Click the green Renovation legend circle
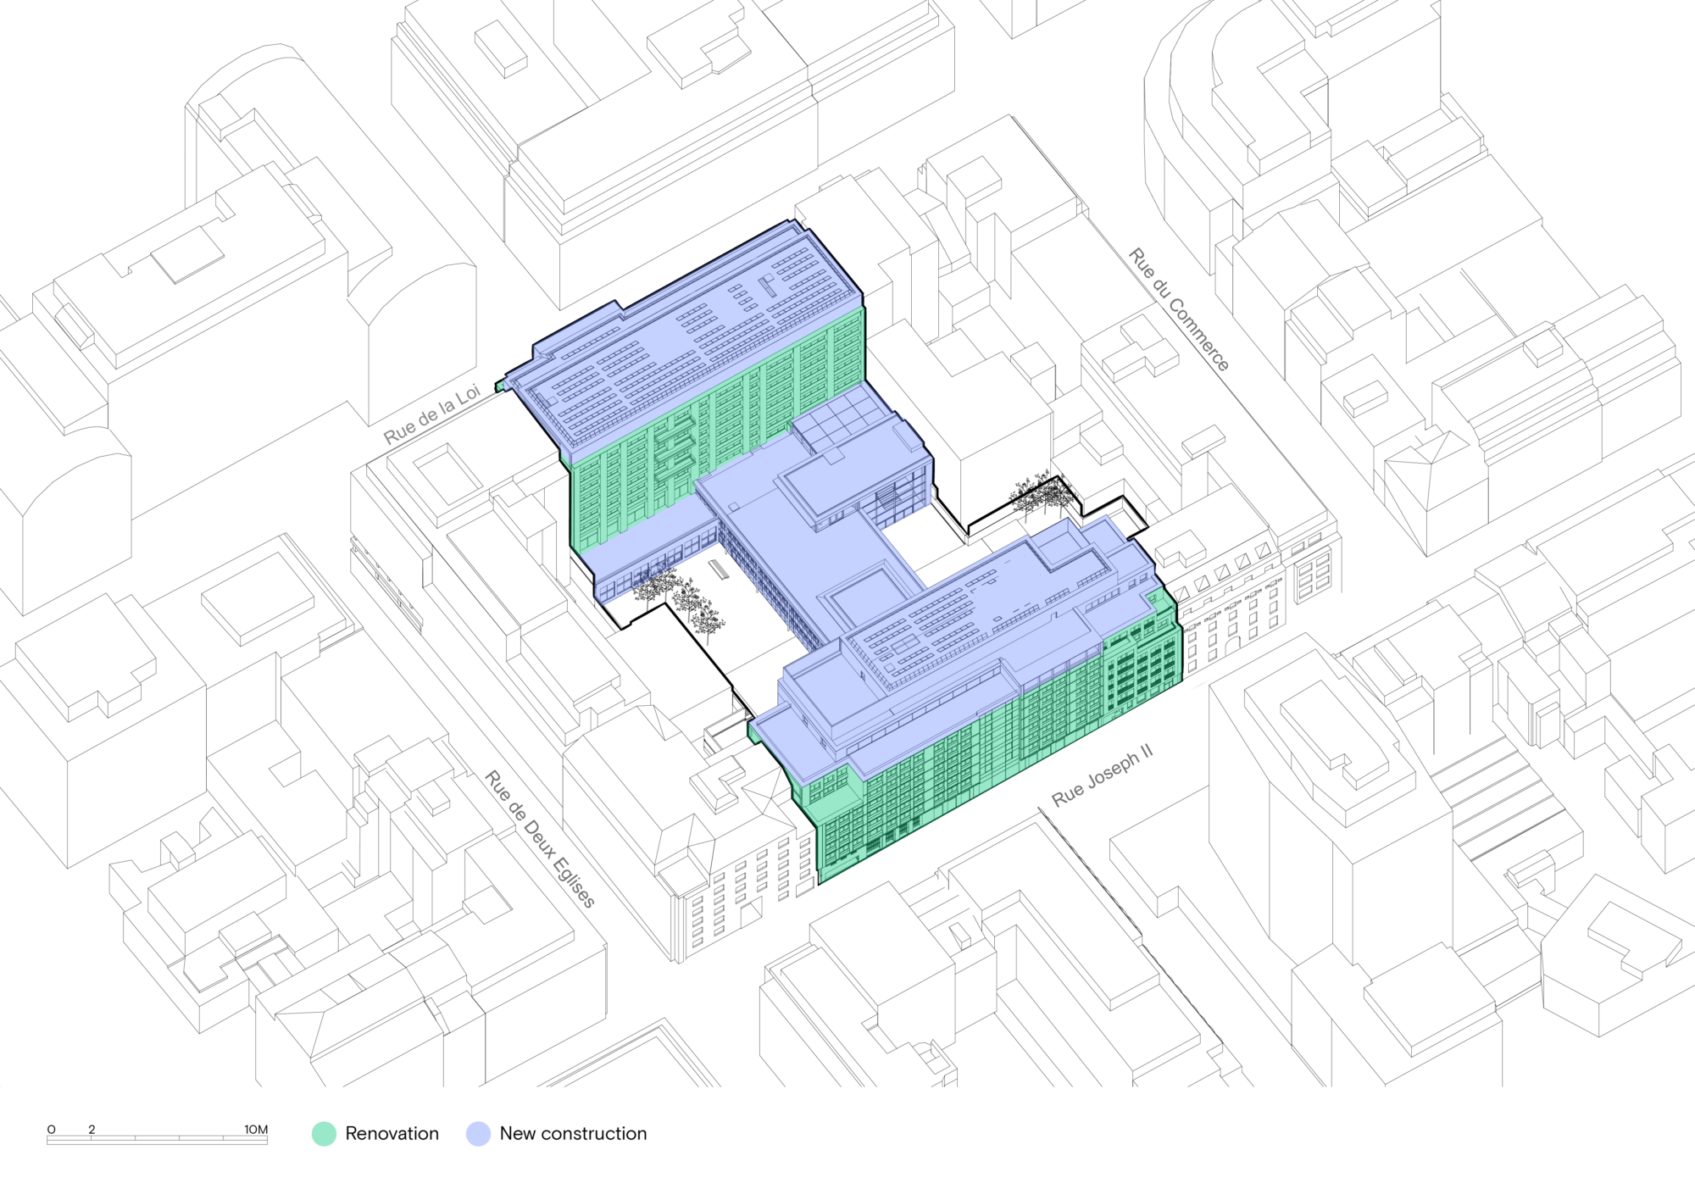 (x=324, y=1133)
